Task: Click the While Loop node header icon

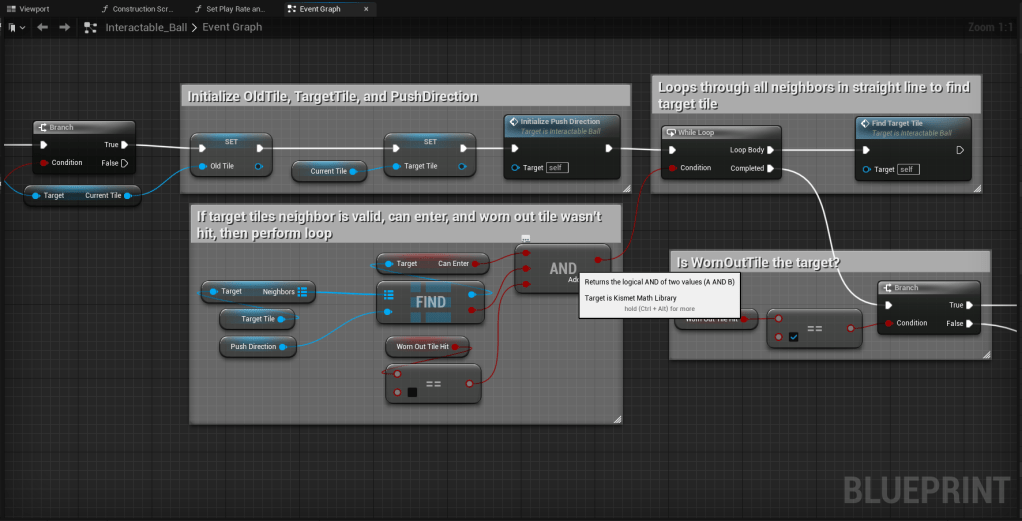Action: click(669, 132)
